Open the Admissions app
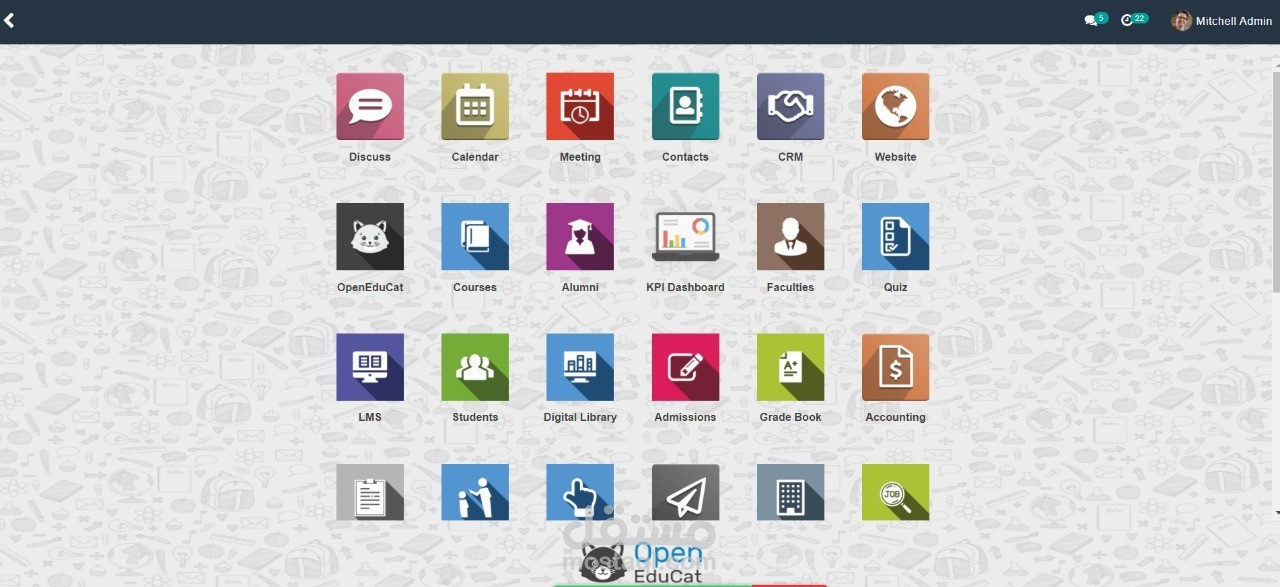The width and height of the screenshot is (1280, 587). point(685,367)
